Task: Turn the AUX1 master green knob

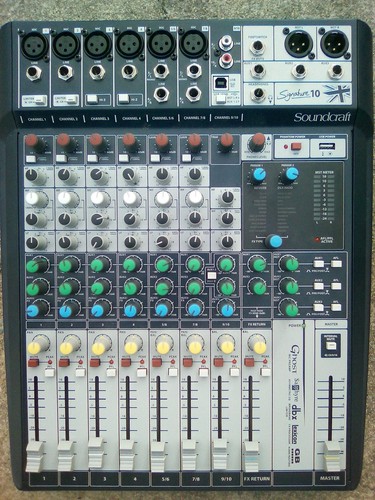Action: [291, 264]
